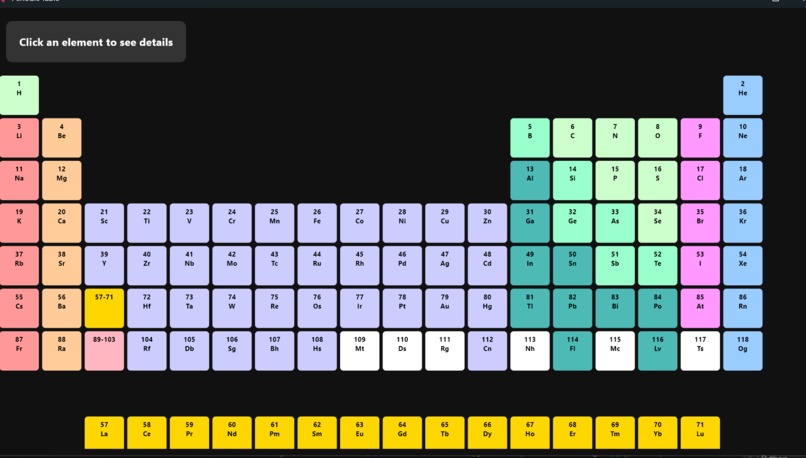Click the Scandium (Sc) tile
The image size is (806, 458).
[104, 223]
